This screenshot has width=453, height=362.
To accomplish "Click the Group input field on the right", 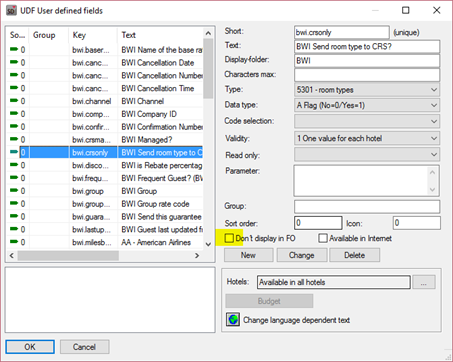I will [x=367, y=206].
